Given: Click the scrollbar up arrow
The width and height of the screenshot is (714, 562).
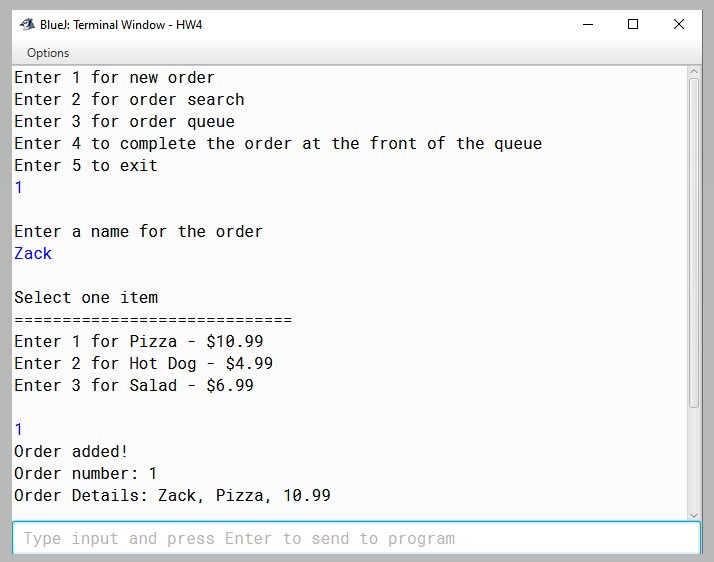Looking at the screenshot, I should click(x=694, y=72).
